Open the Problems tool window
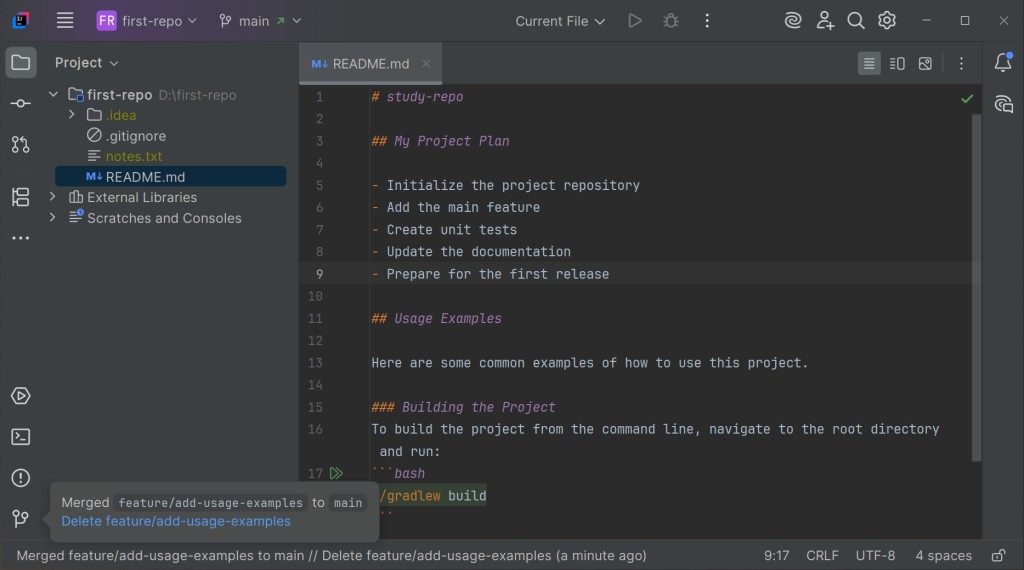This screenshot has width=1024, height=570. [x=21, y=478]
